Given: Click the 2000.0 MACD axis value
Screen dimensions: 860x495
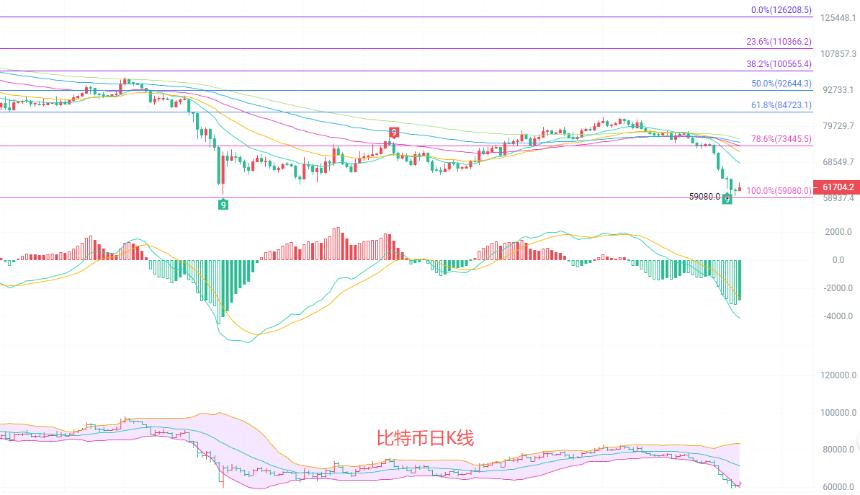Looking at the screenshot, I should (838, 232).
